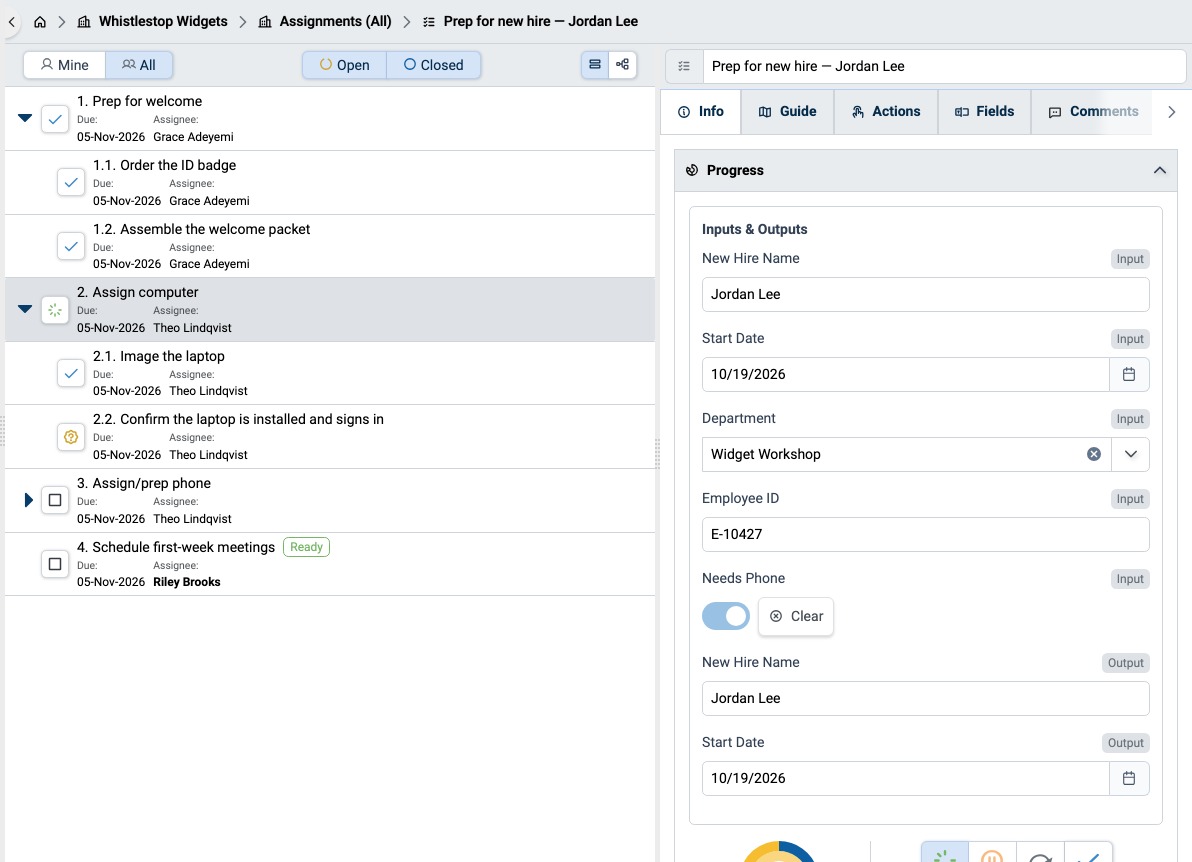Click the in-progress spinner status on Assign computer
This screenshot has width=1192, height=862.
(55, 310)
